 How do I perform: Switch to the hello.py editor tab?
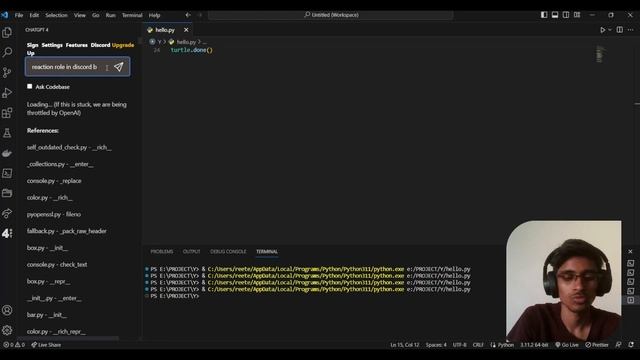(x=165, y=30)
